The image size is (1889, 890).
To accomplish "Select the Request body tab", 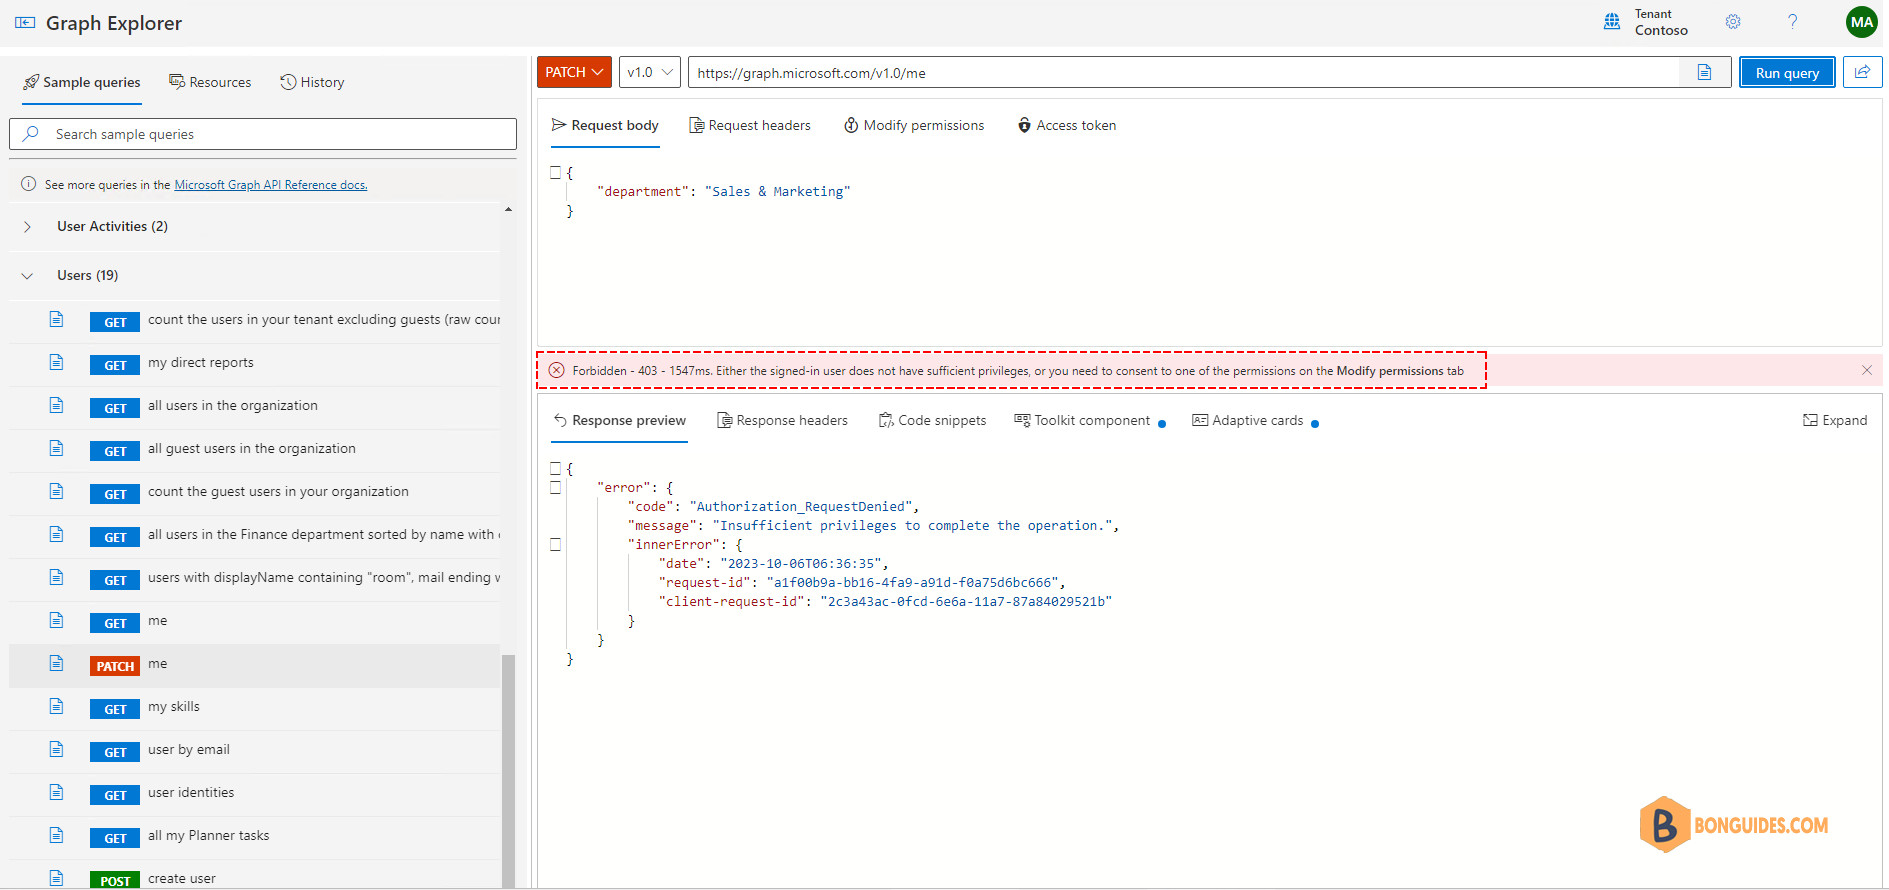I will [x=605, y=125].
